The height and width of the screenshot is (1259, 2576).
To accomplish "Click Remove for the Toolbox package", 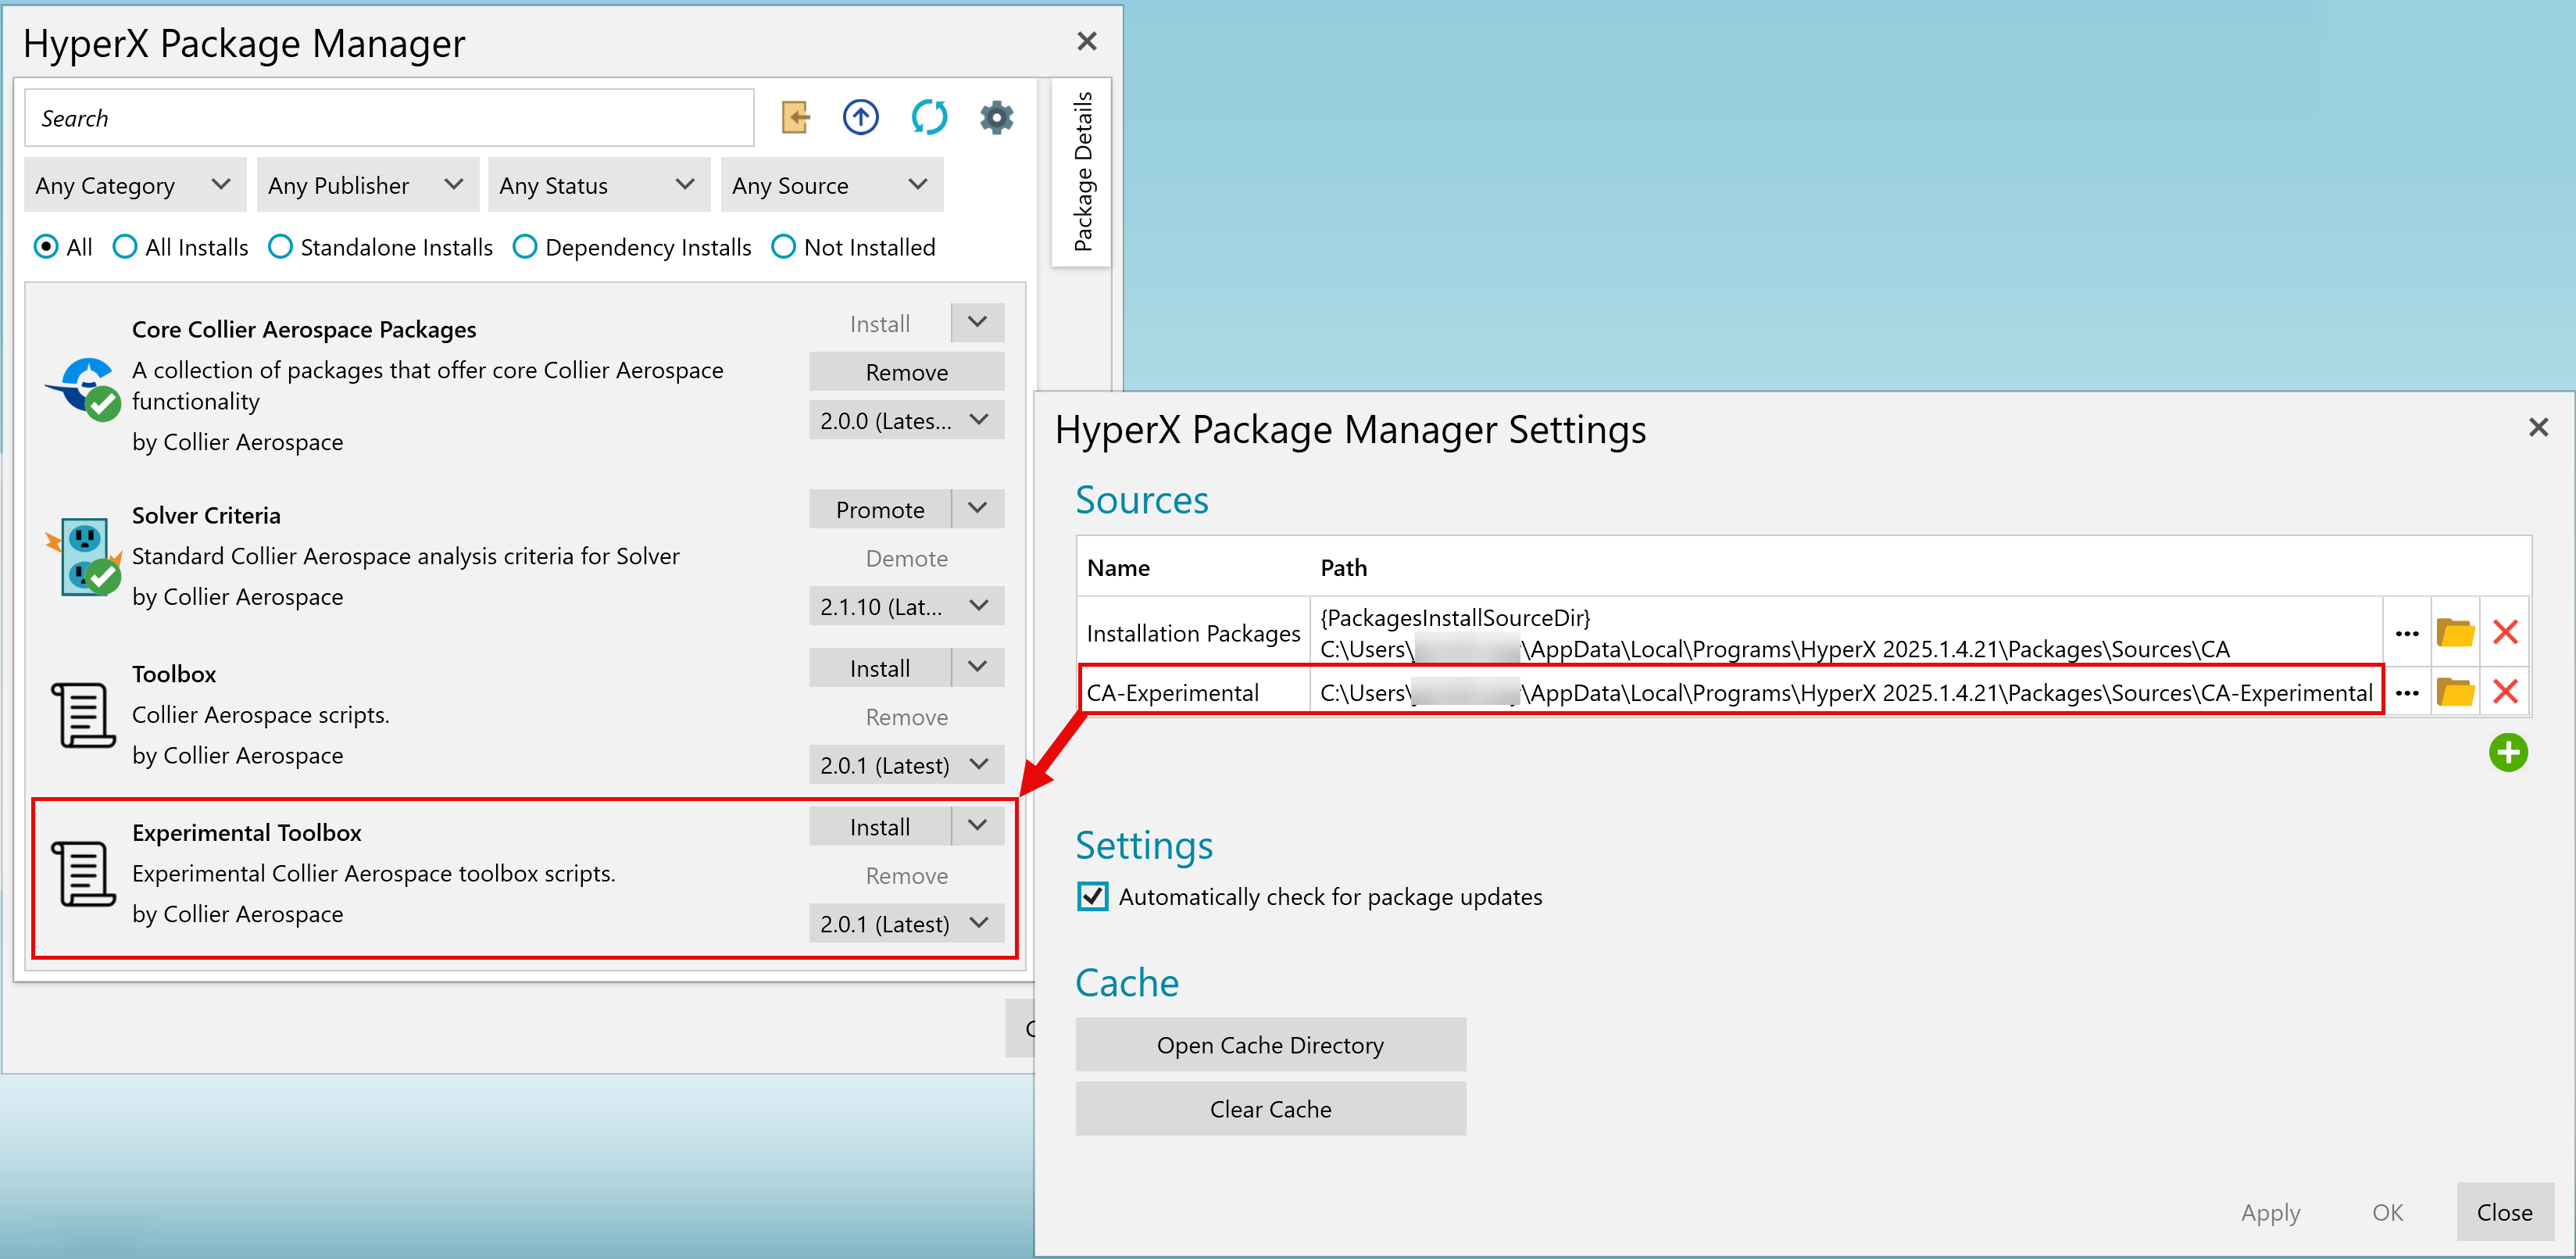I will [906, 717].
